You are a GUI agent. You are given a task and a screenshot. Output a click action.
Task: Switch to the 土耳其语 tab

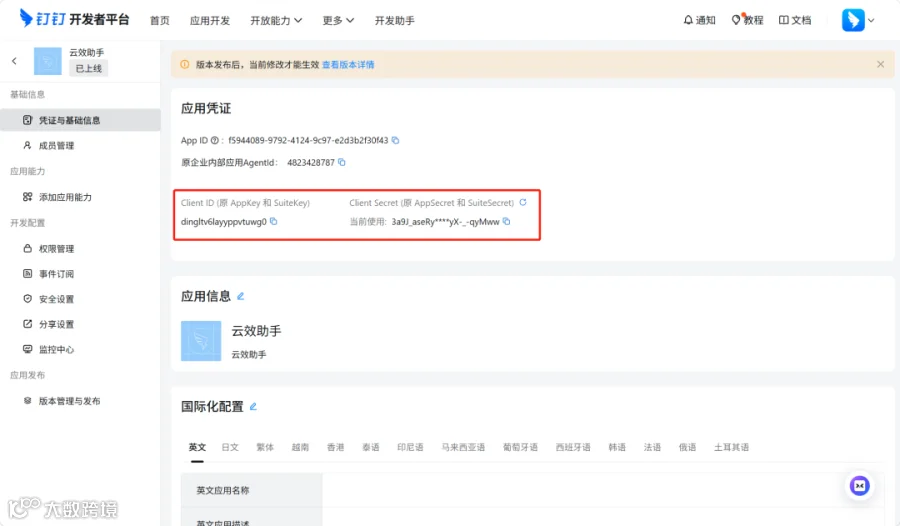click(x=731, y=447)
